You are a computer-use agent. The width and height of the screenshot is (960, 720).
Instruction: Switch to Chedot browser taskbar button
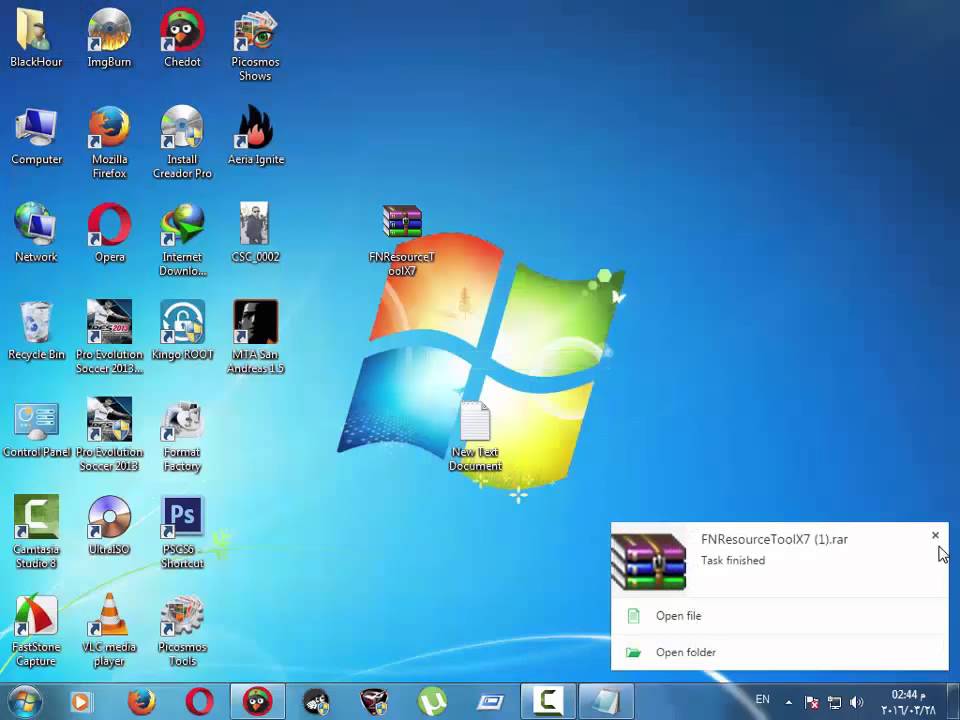pos(258,702)
